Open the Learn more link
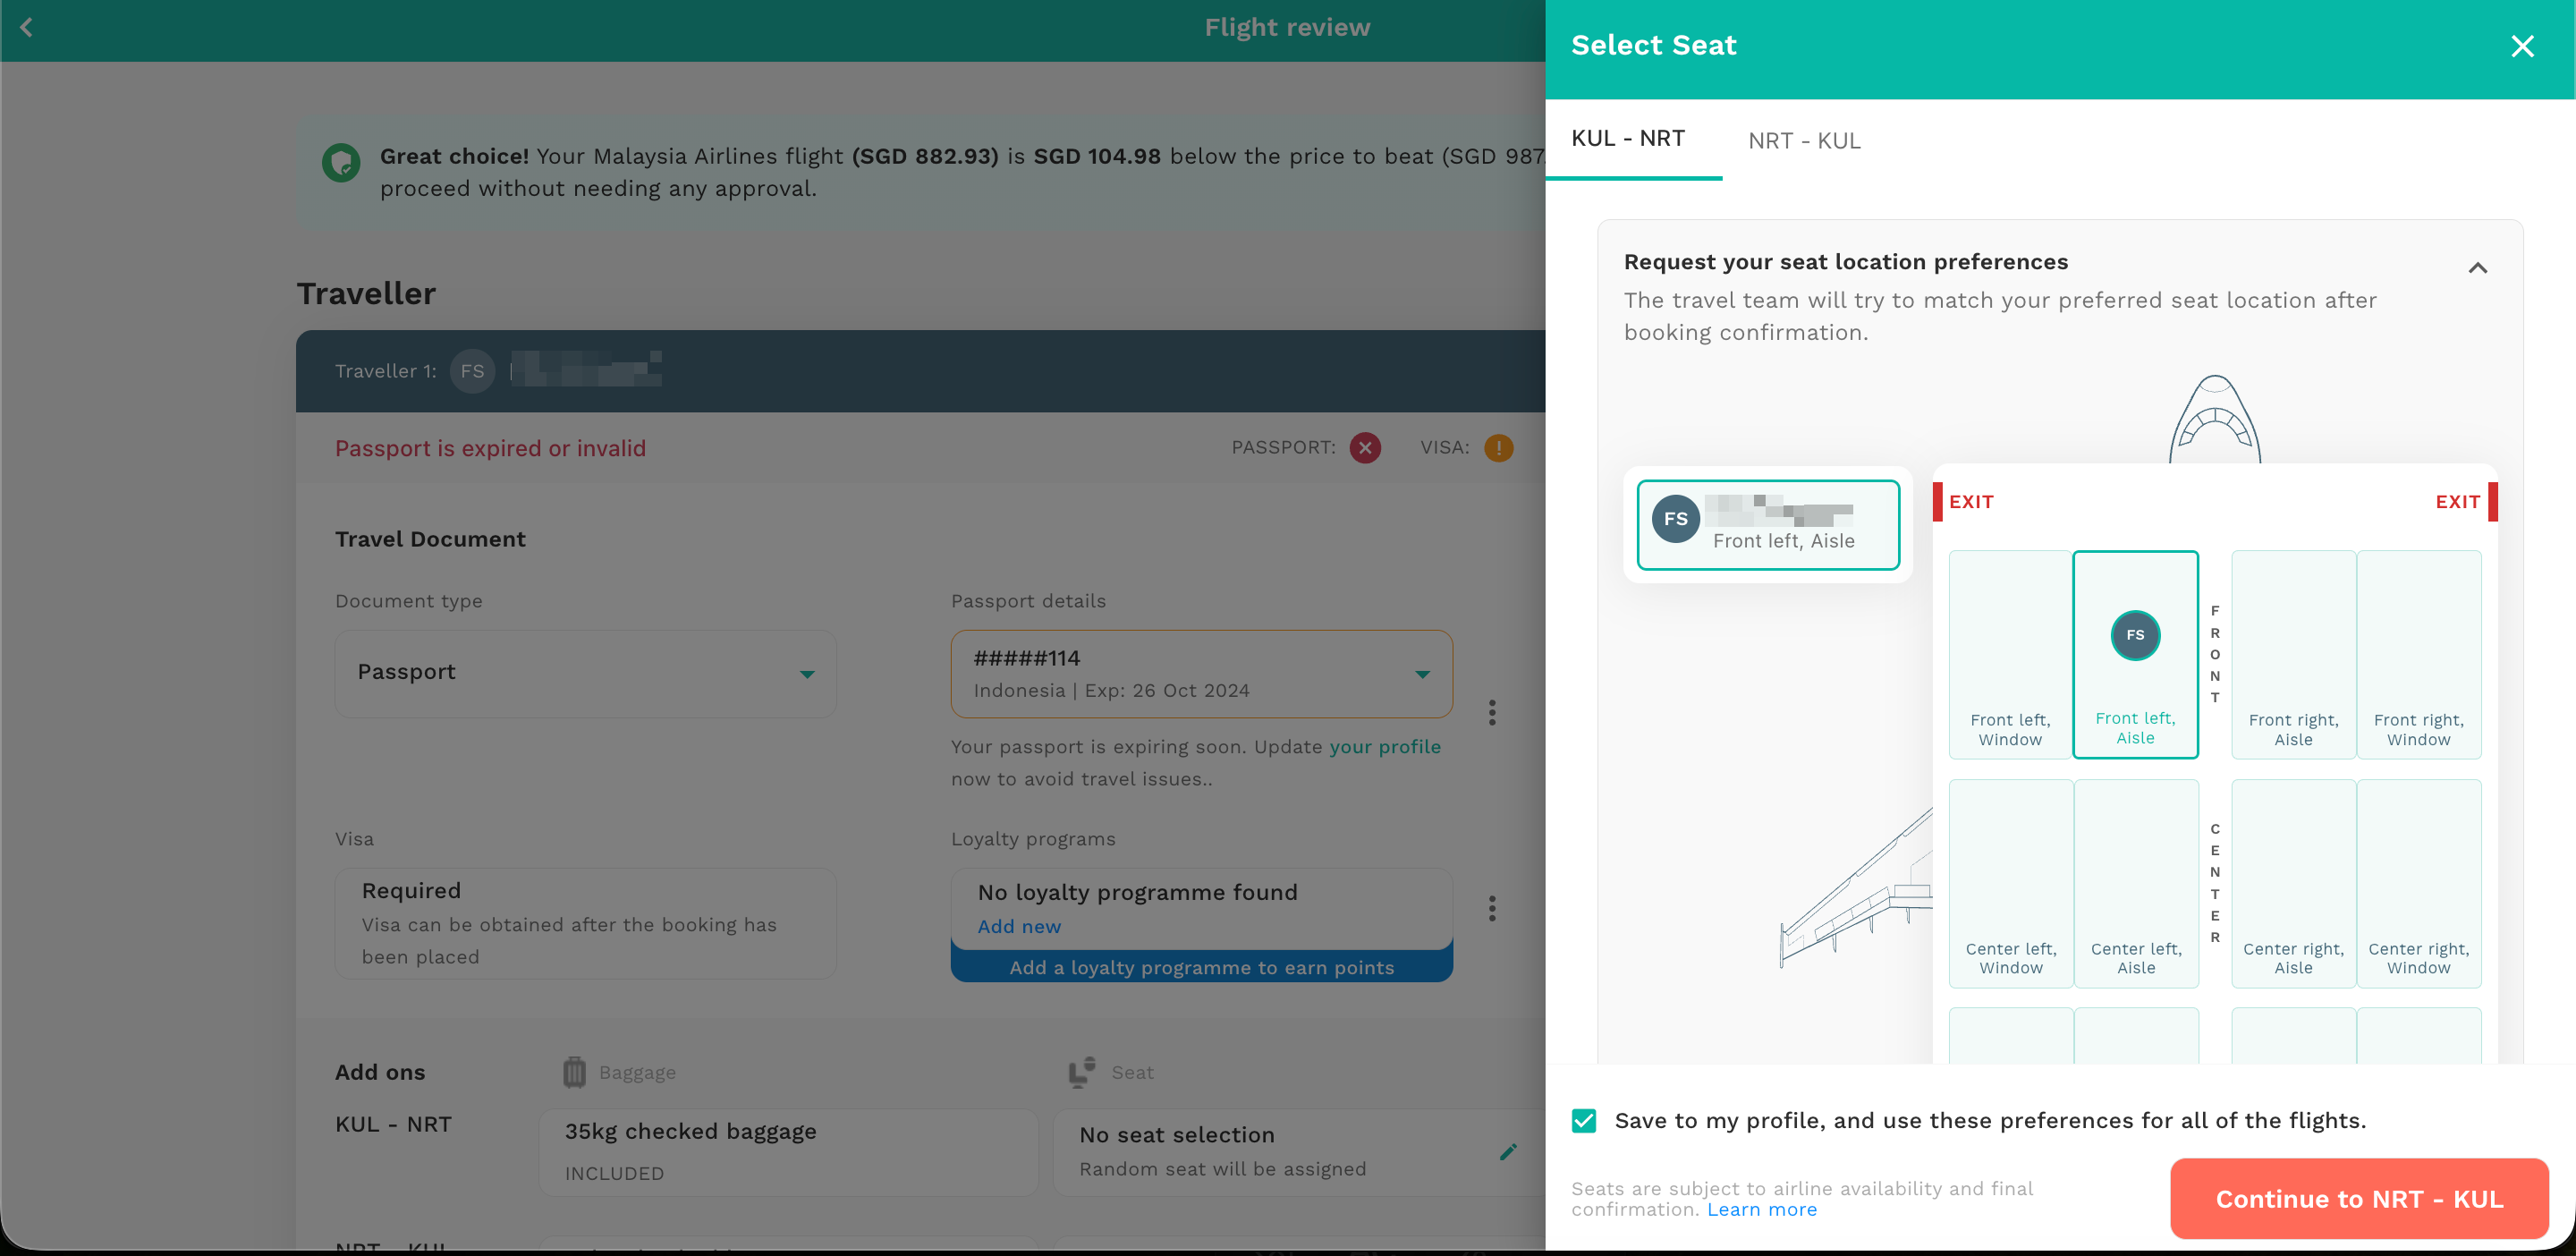 [1762, 1209]
